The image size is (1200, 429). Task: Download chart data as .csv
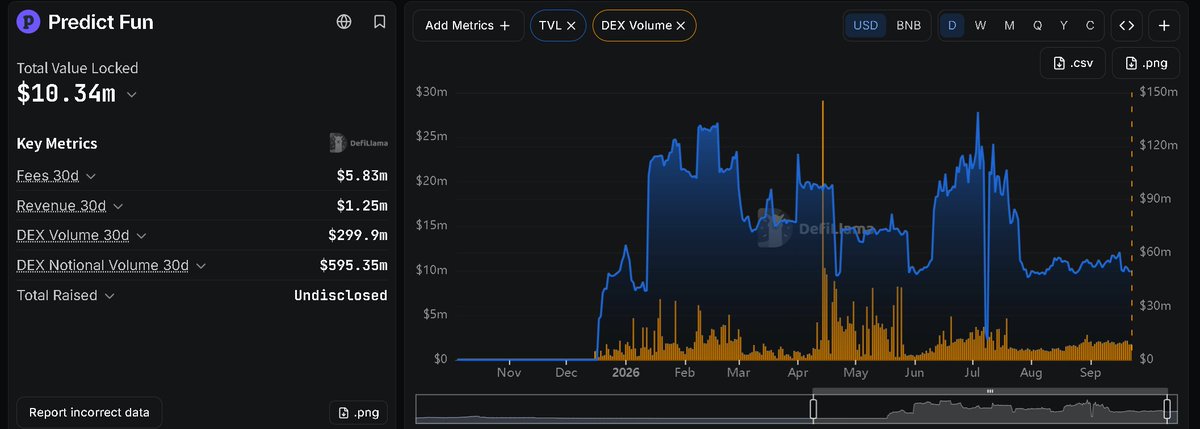[1072, 63]
